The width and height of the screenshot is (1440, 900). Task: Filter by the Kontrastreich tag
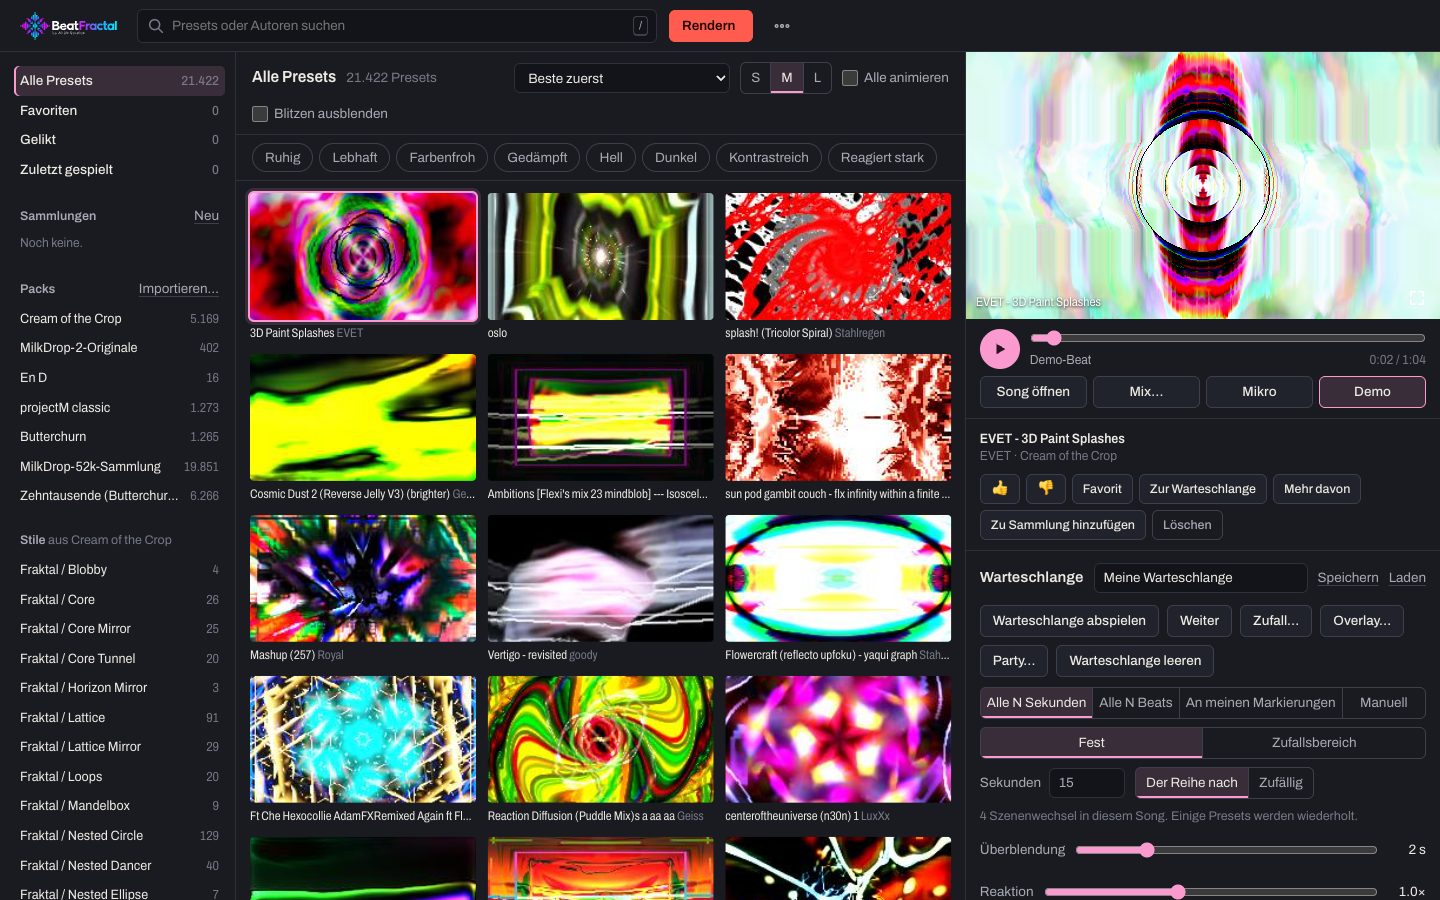[769, 158]
